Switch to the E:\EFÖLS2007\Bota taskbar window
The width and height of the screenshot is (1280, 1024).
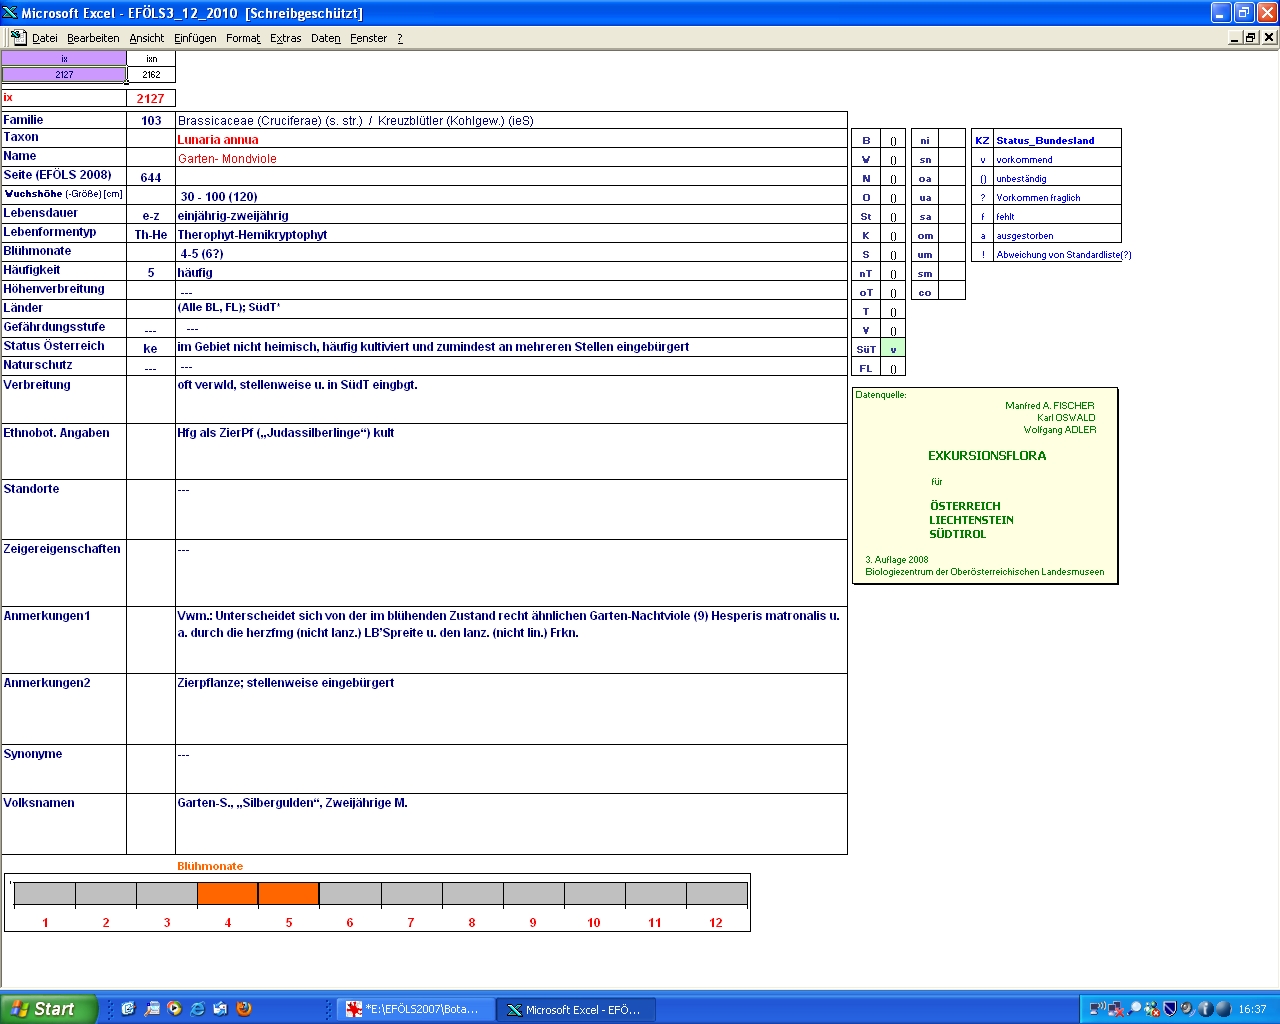coord(415,1009)
